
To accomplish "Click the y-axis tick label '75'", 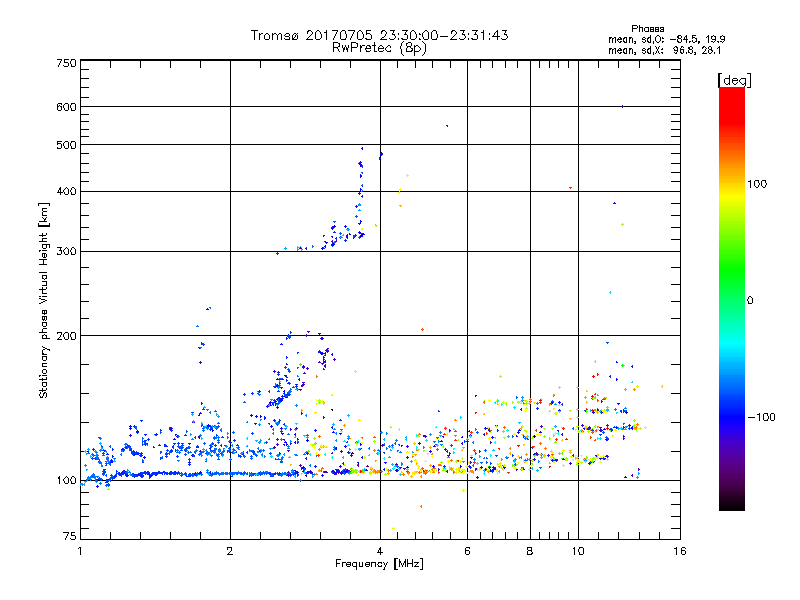I will coord(69,536).
